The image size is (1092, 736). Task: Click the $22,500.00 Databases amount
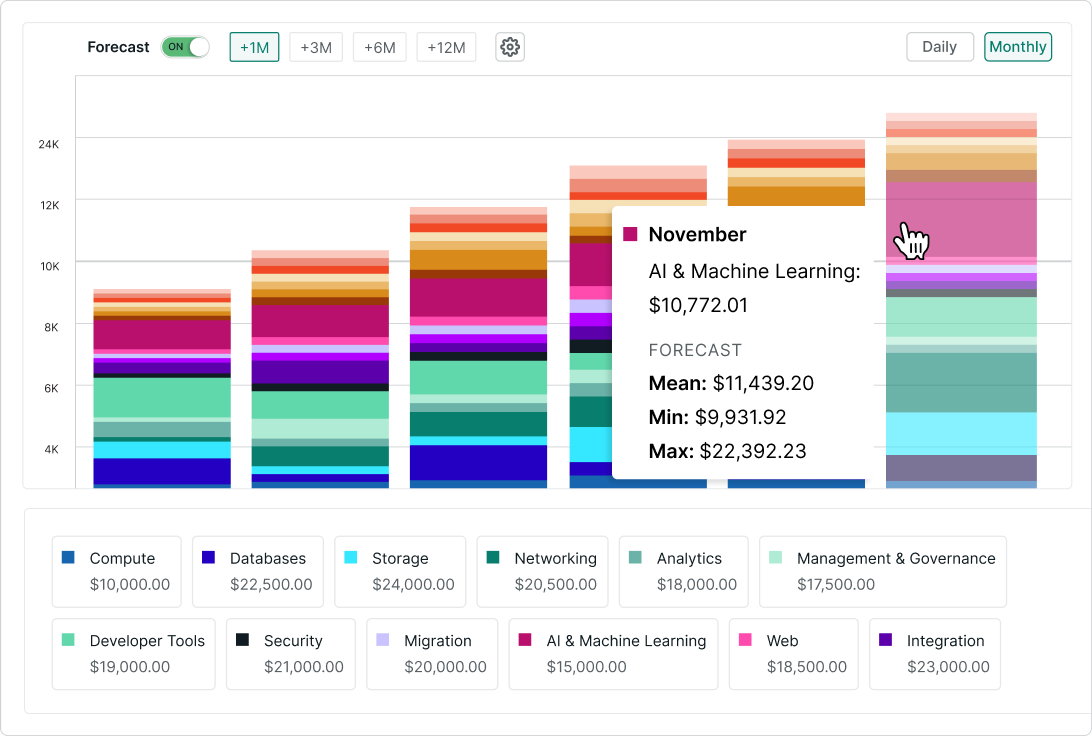point(272,584)
